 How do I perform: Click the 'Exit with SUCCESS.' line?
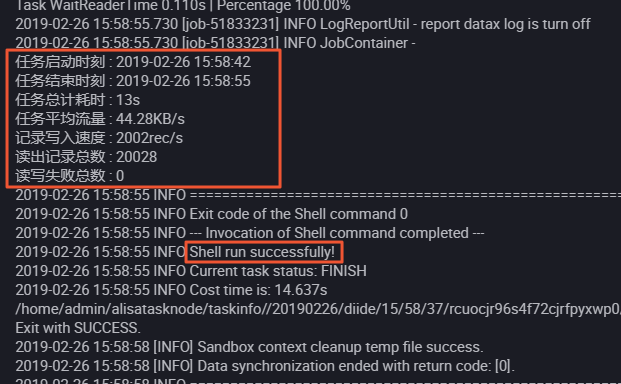78,328
